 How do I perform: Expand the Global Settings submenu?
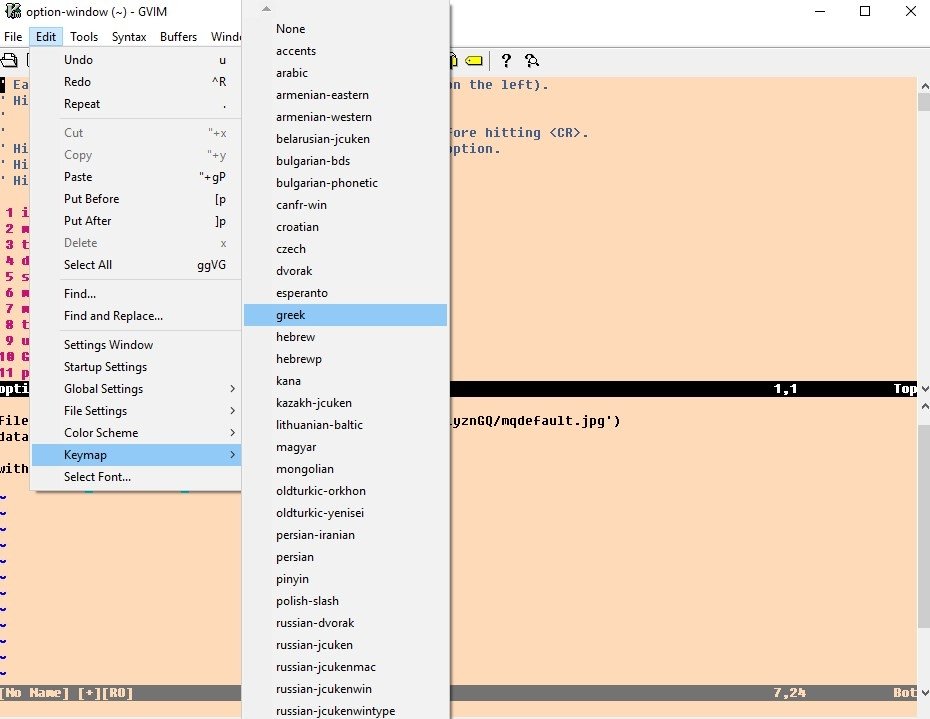136,389
